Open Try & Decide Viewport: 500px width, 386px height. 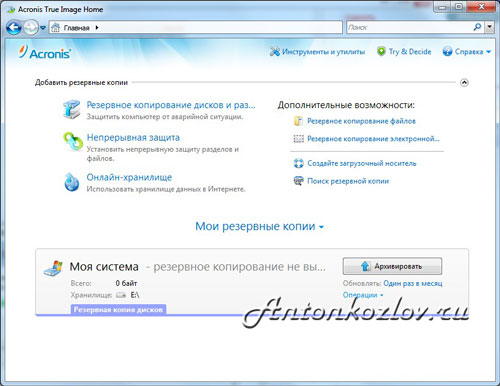(x=410, y=52)
